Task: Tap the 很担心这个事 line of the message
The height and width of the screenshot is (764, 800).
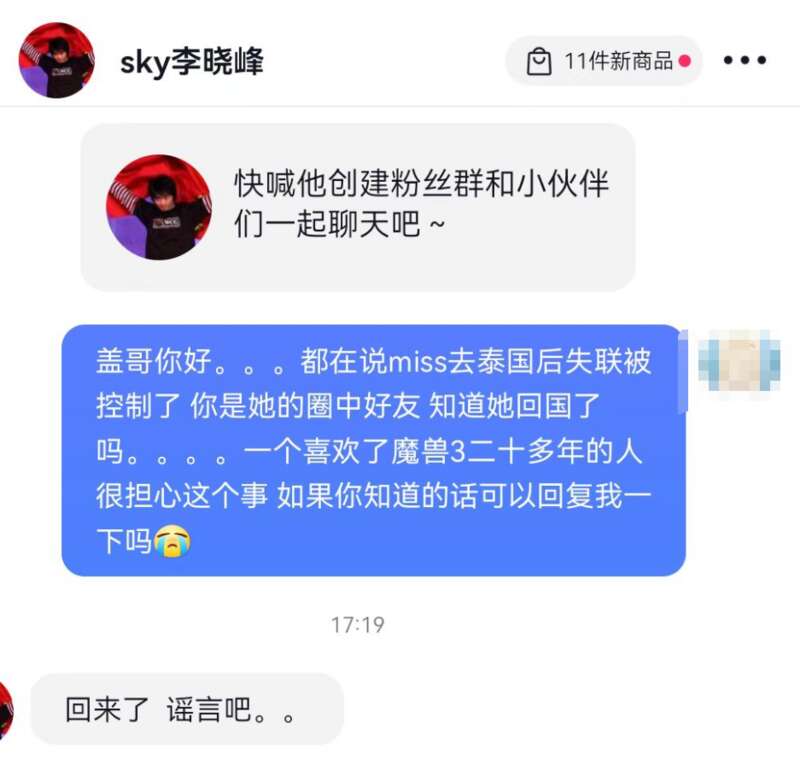Action: 373,496
